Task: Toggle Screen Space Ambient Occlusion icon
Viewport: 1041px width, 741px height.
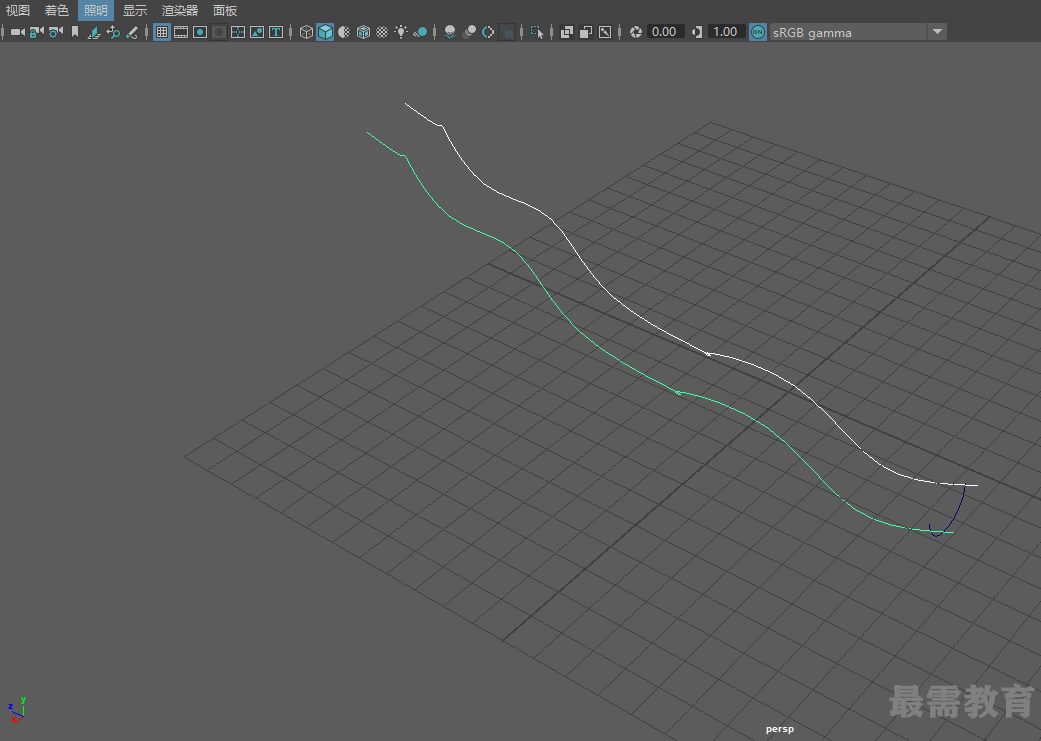Action: (x=449, y=32)
